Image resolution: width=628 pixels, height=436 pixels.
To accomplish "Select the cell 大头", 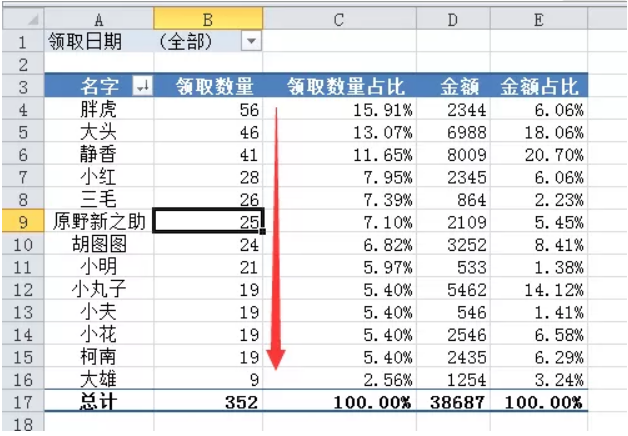I will tap(99, 131).
